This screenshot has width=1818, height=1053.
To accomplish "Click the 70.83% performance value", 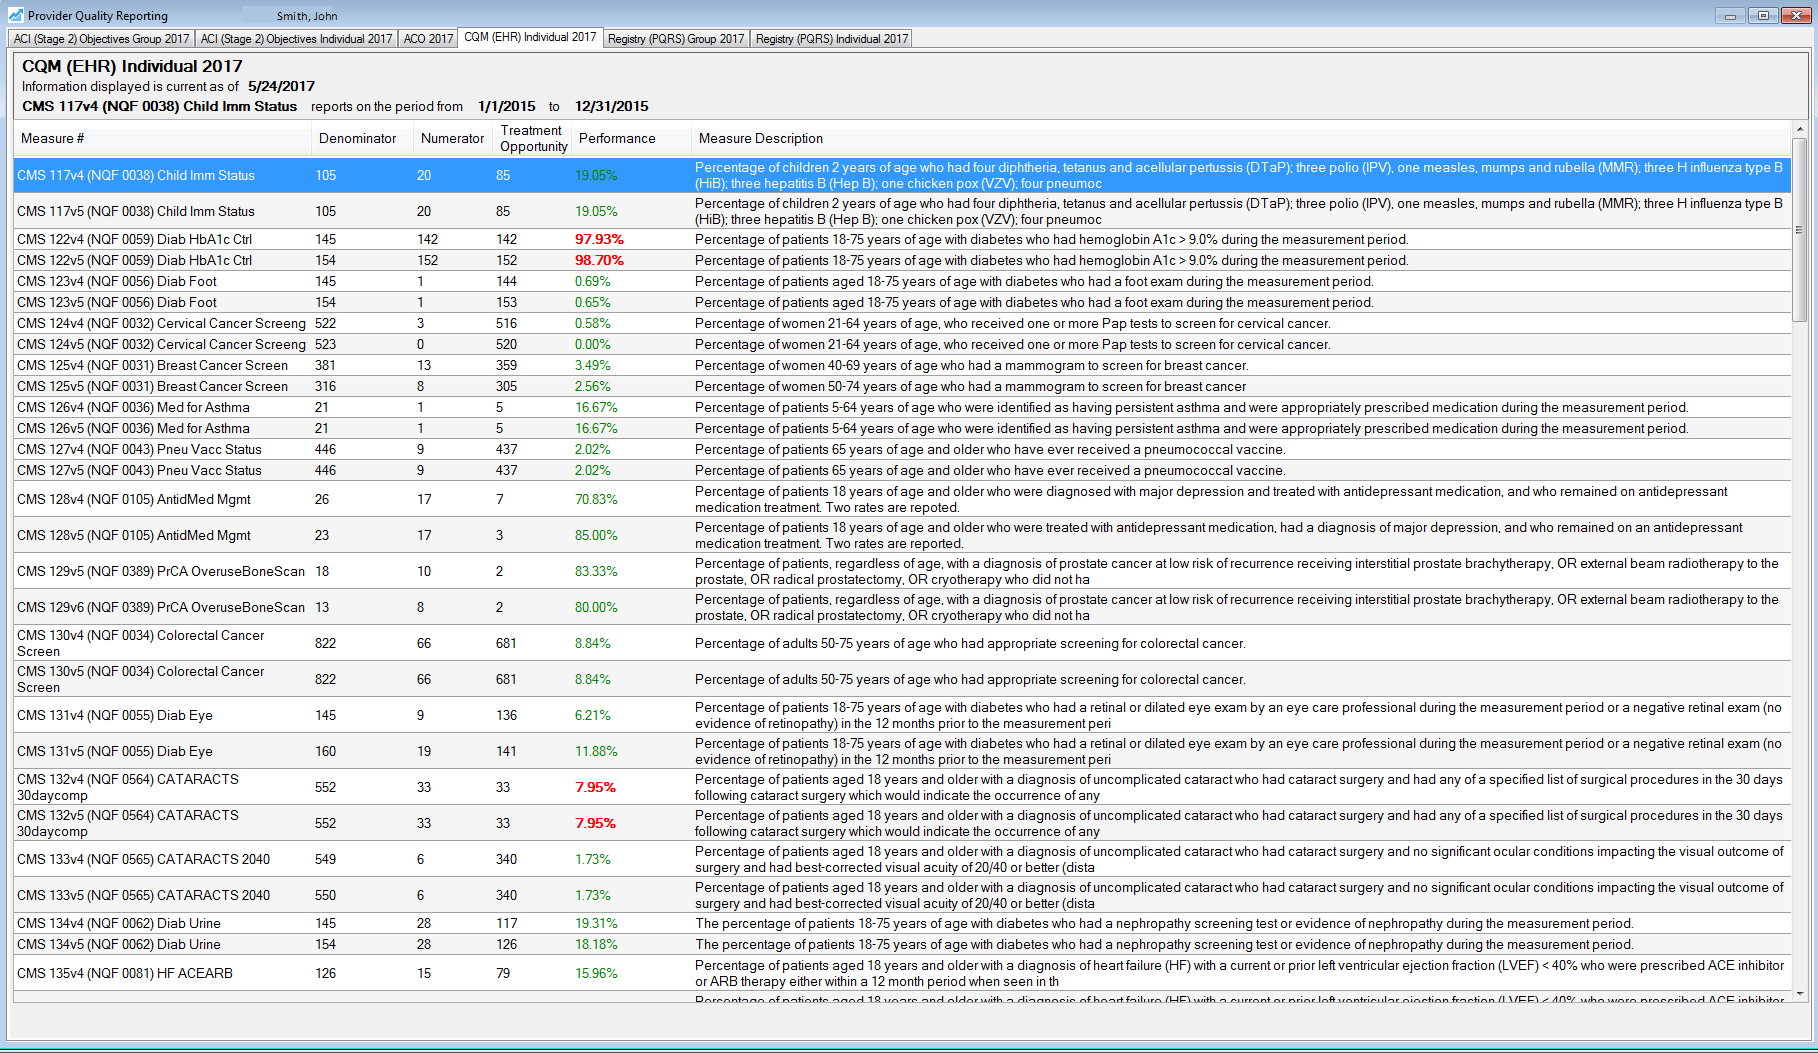I will (x=596, y=499).
